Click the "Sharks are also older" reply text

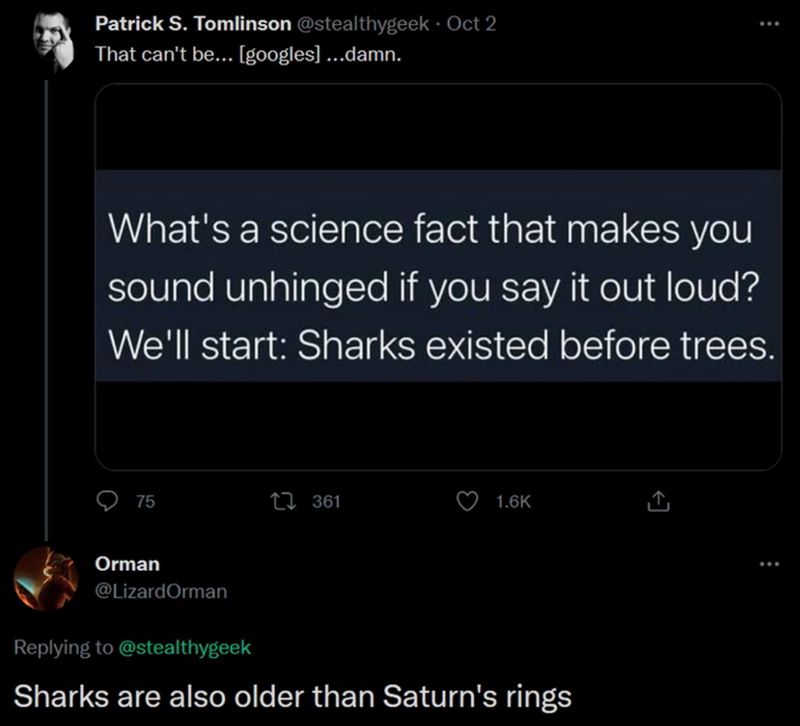292,695
